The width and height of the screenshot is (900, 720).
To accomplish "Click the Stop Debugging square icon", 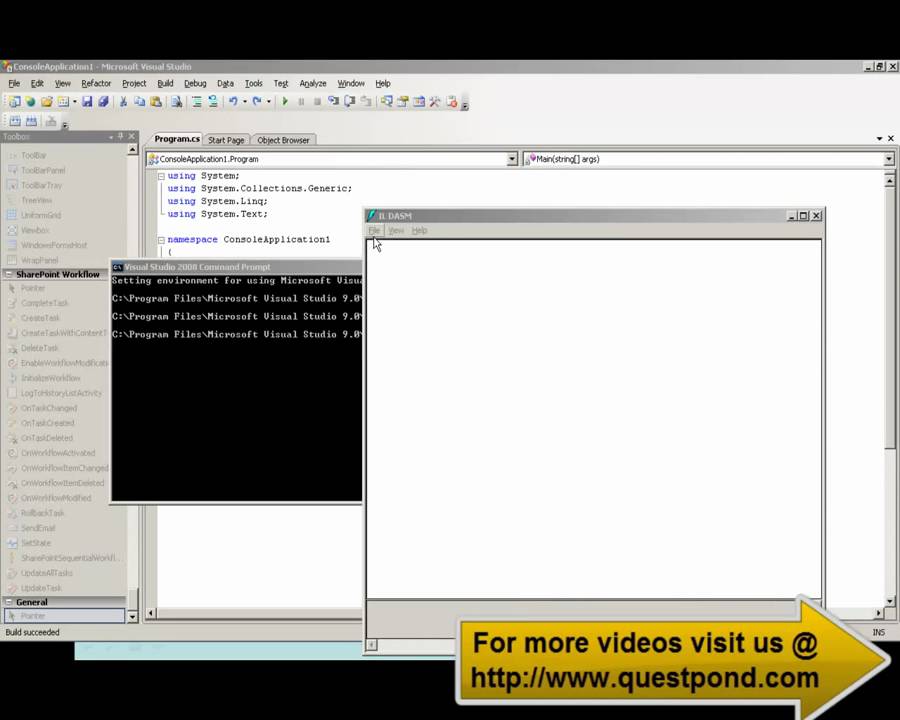I will pos(317,102).
